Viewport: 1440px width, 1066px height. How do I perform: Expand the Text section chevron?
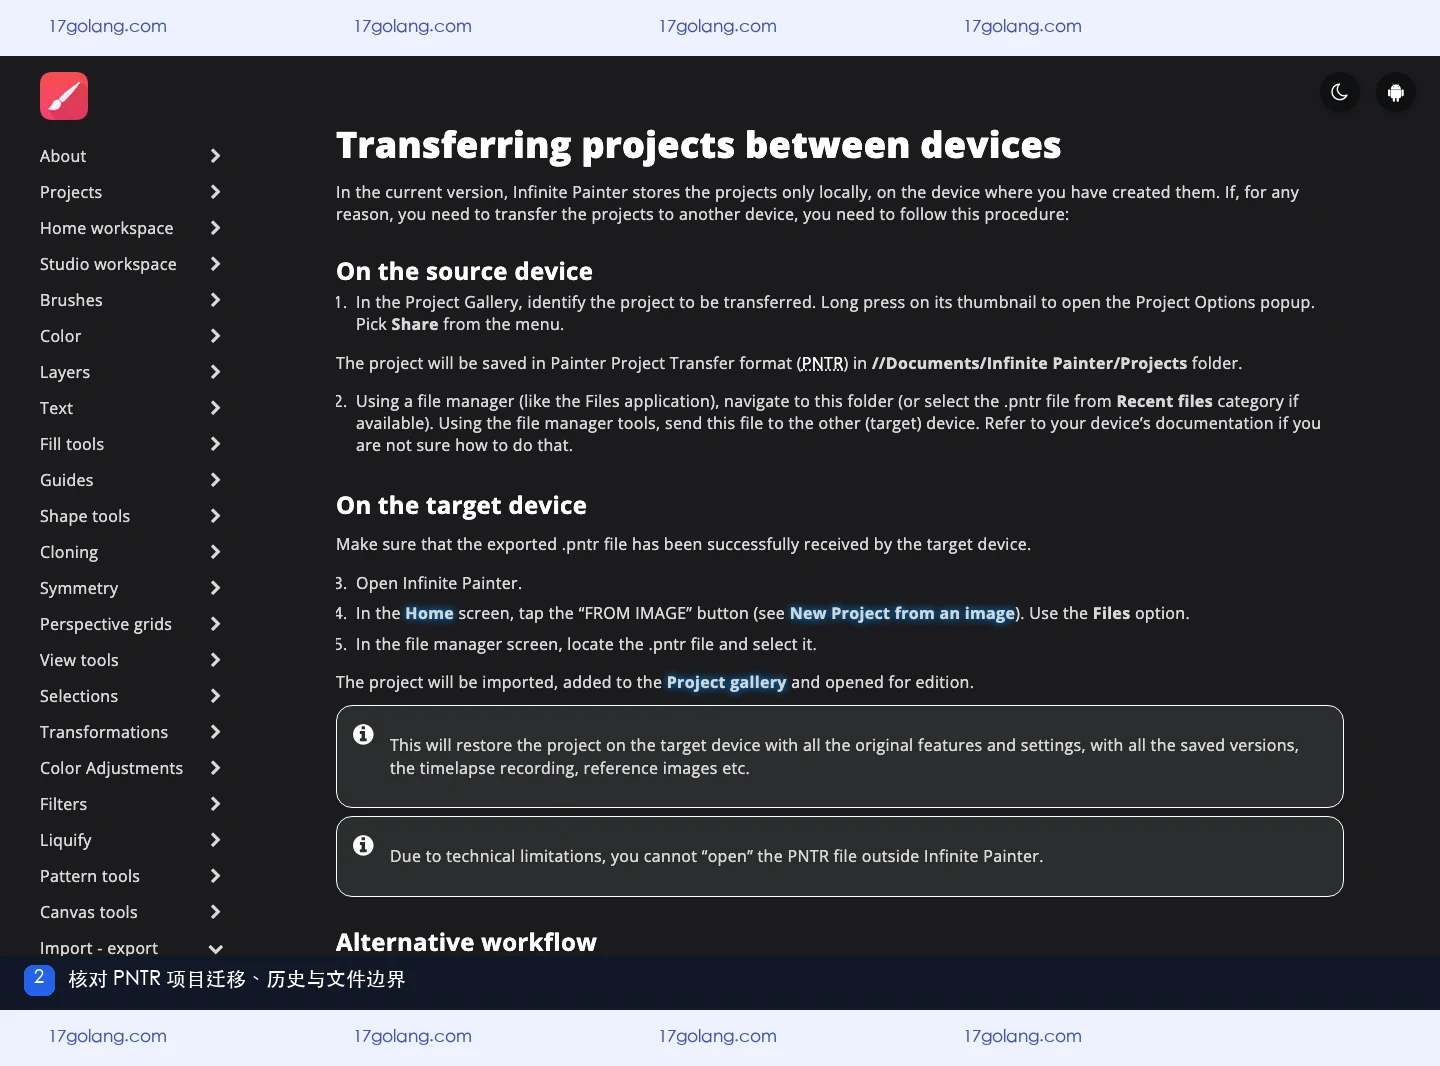[215, 408]
